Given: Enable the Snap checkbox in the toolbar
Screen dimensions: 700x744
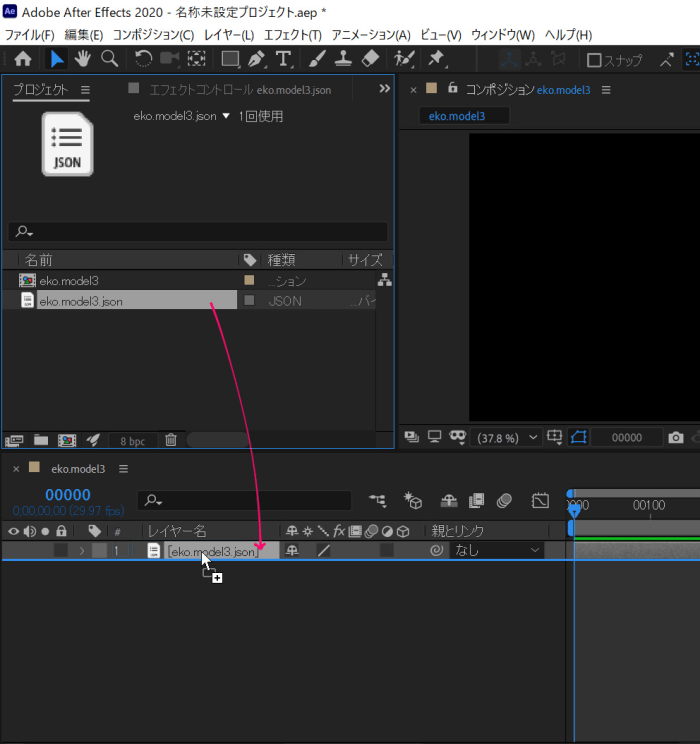Looking at the screenshot, I should [x=594, y=60].
